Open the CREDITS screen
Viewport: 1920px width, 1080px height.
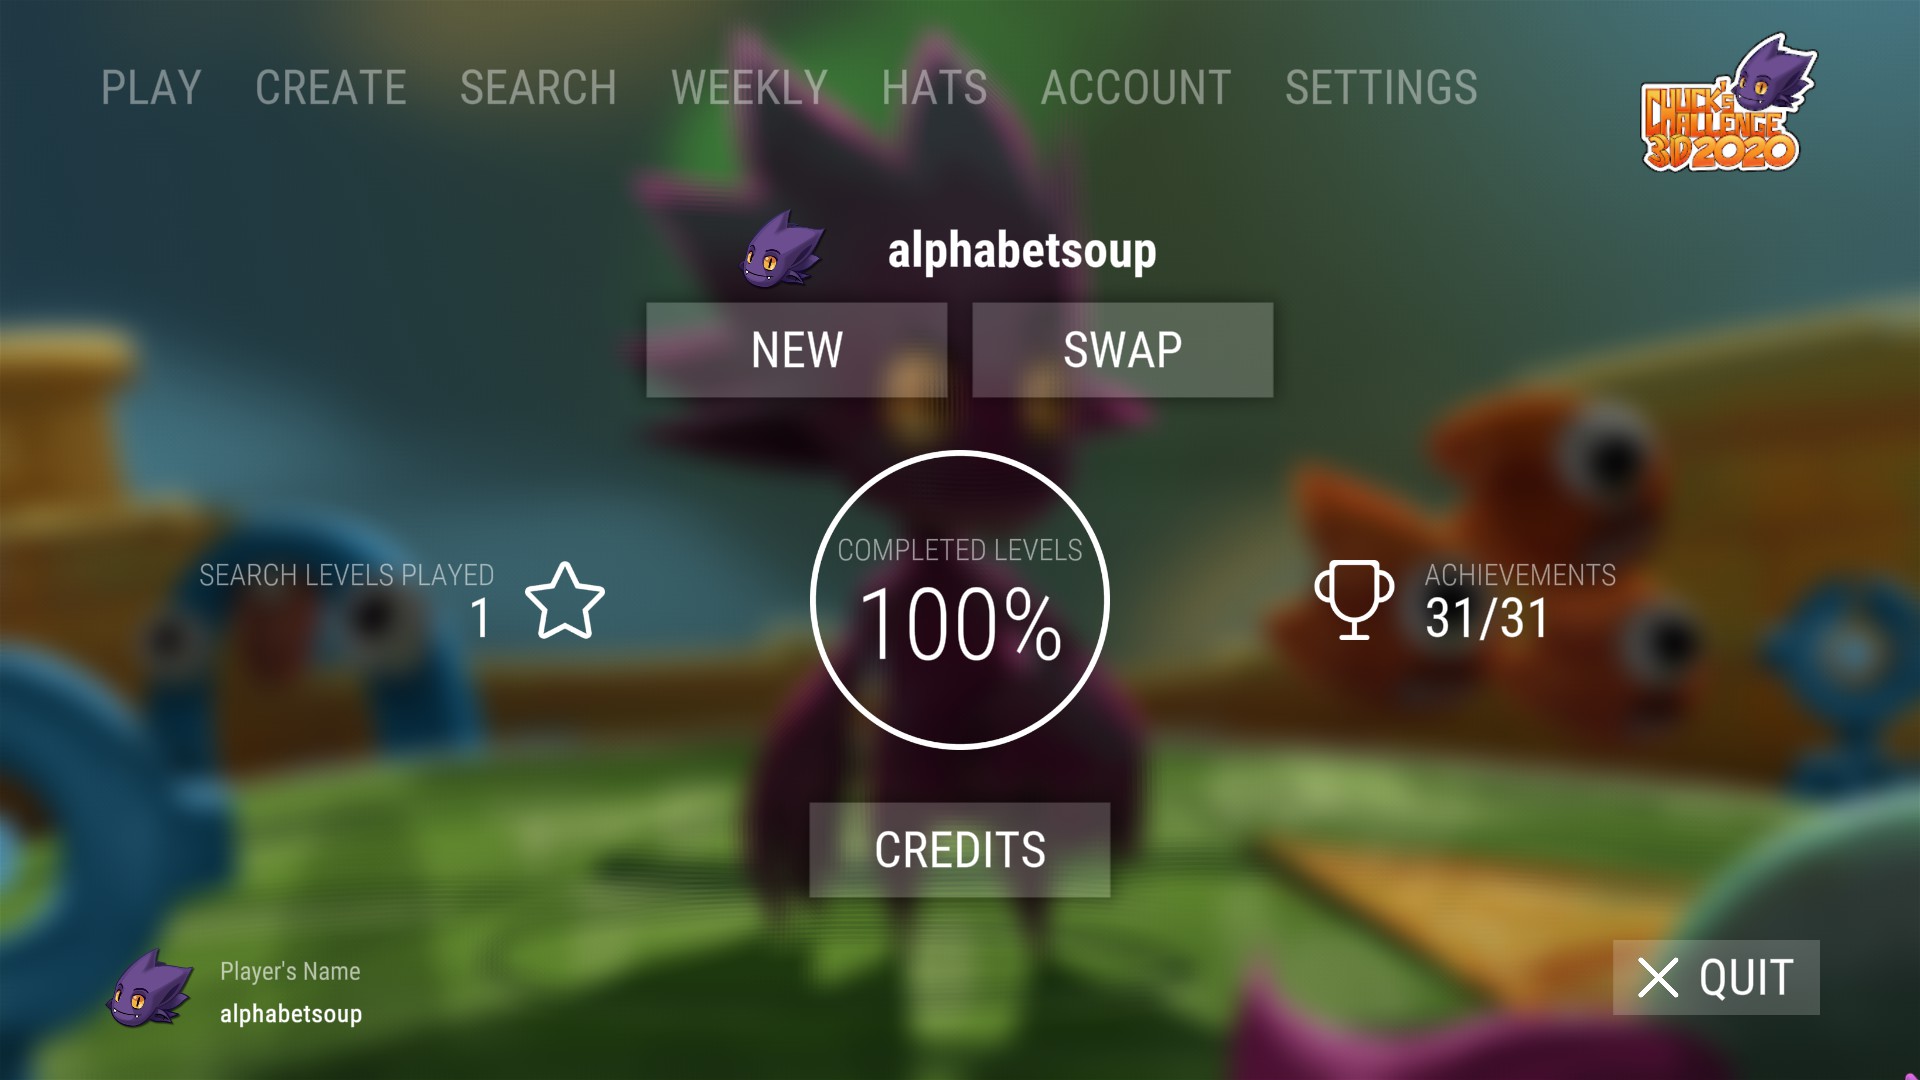(960, 850)
